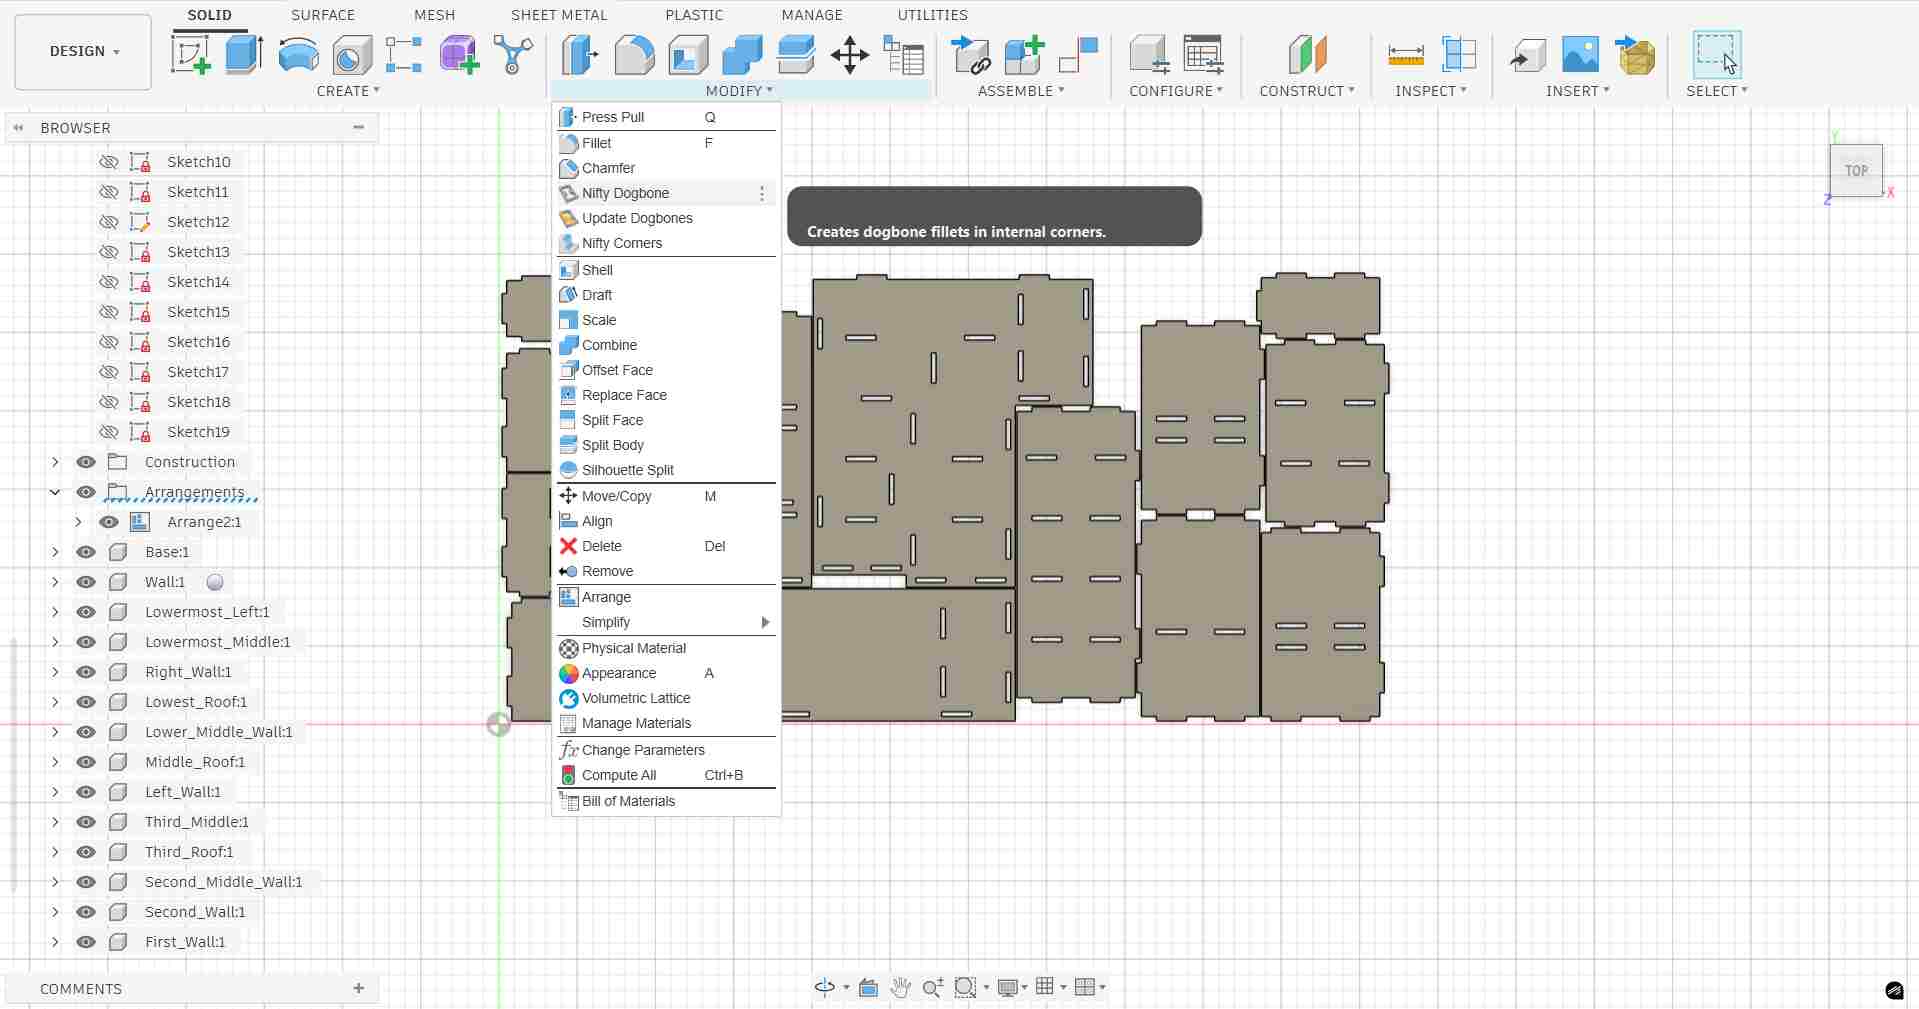
Task: Open the Measure tool in Inspect panel
Action: click(x=1404, y=55)
